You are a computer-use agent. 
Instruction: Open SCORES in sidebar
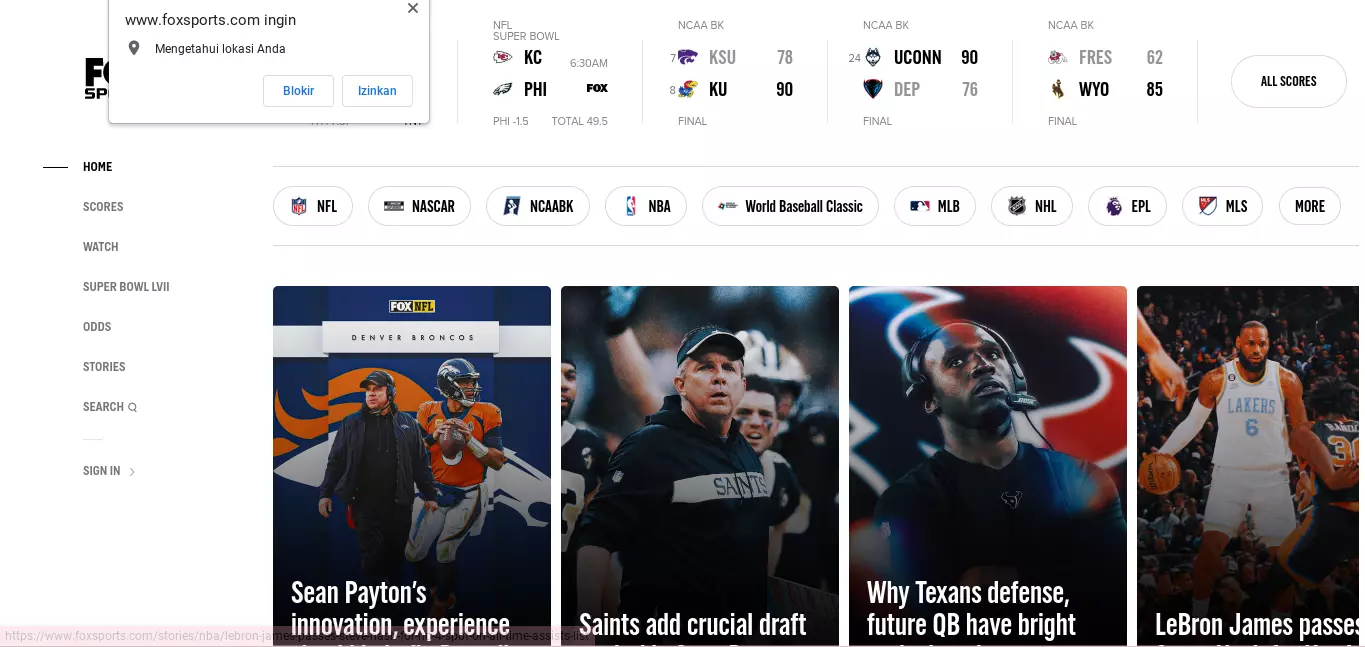point(103,207)
